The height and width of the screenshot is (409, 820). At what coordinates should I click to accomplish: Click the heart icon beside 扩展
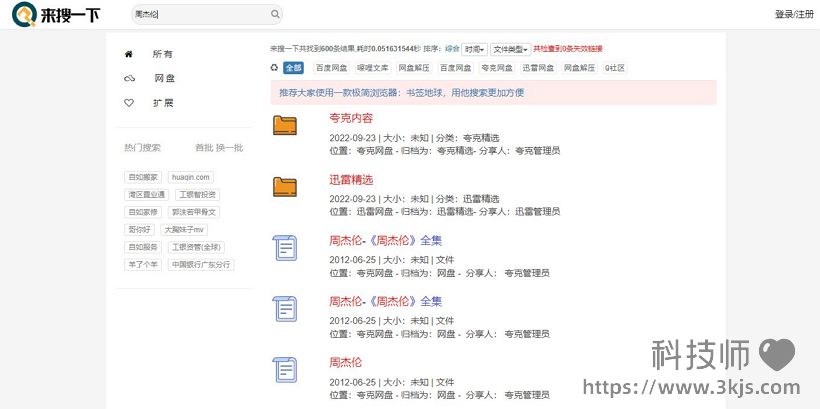coord(129,103)
